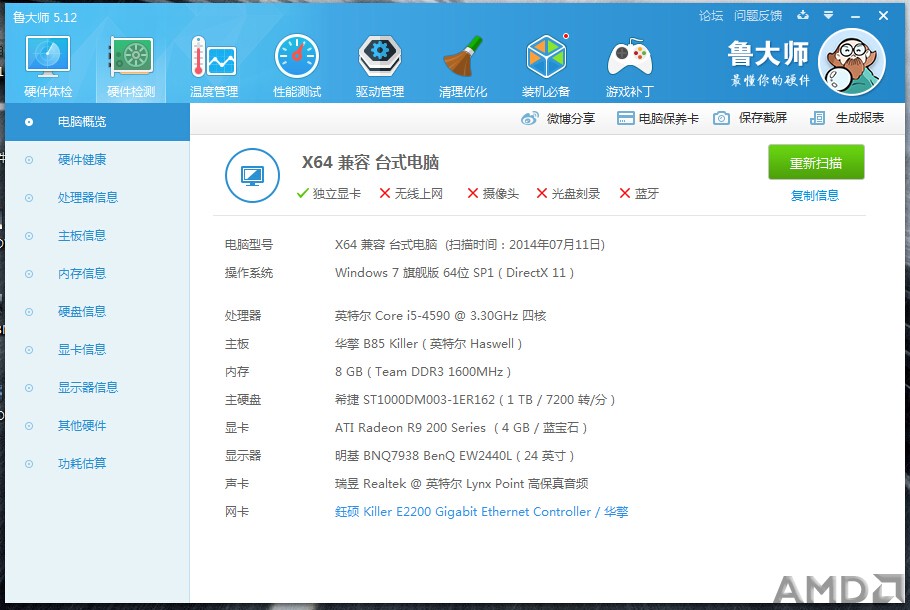910x610 pixels.
Task: Click the 光盘刻录 unavailable status
Action: (568, 194)
